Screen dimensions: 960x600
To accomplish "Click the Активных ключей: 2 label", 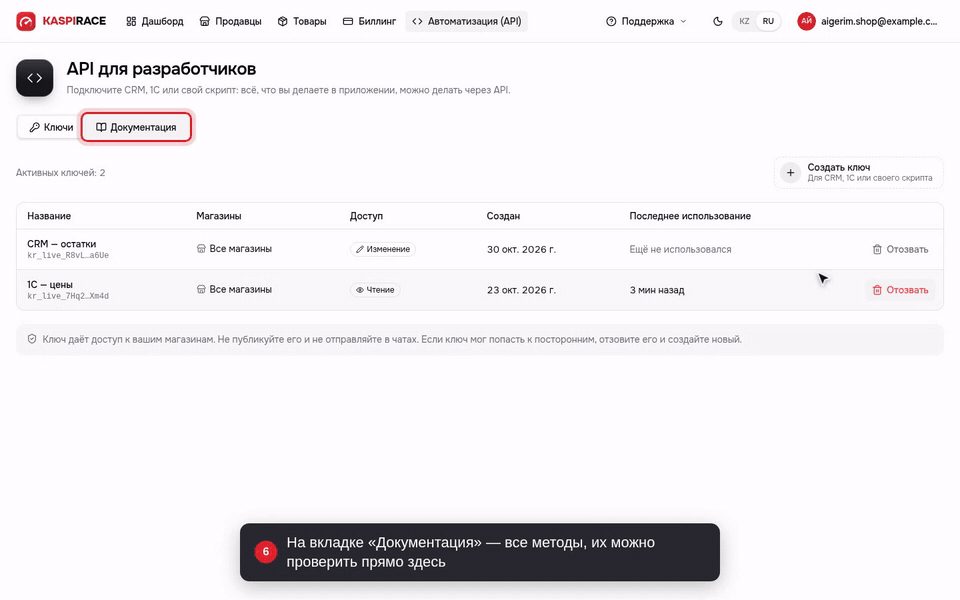I will pos(61,173).
